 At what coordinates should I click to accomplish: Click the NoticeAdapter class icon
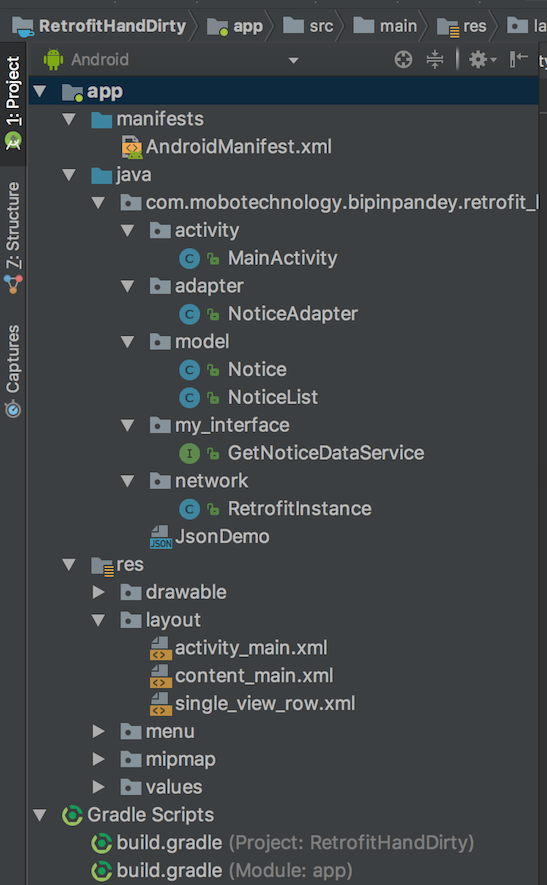[189, 314]
